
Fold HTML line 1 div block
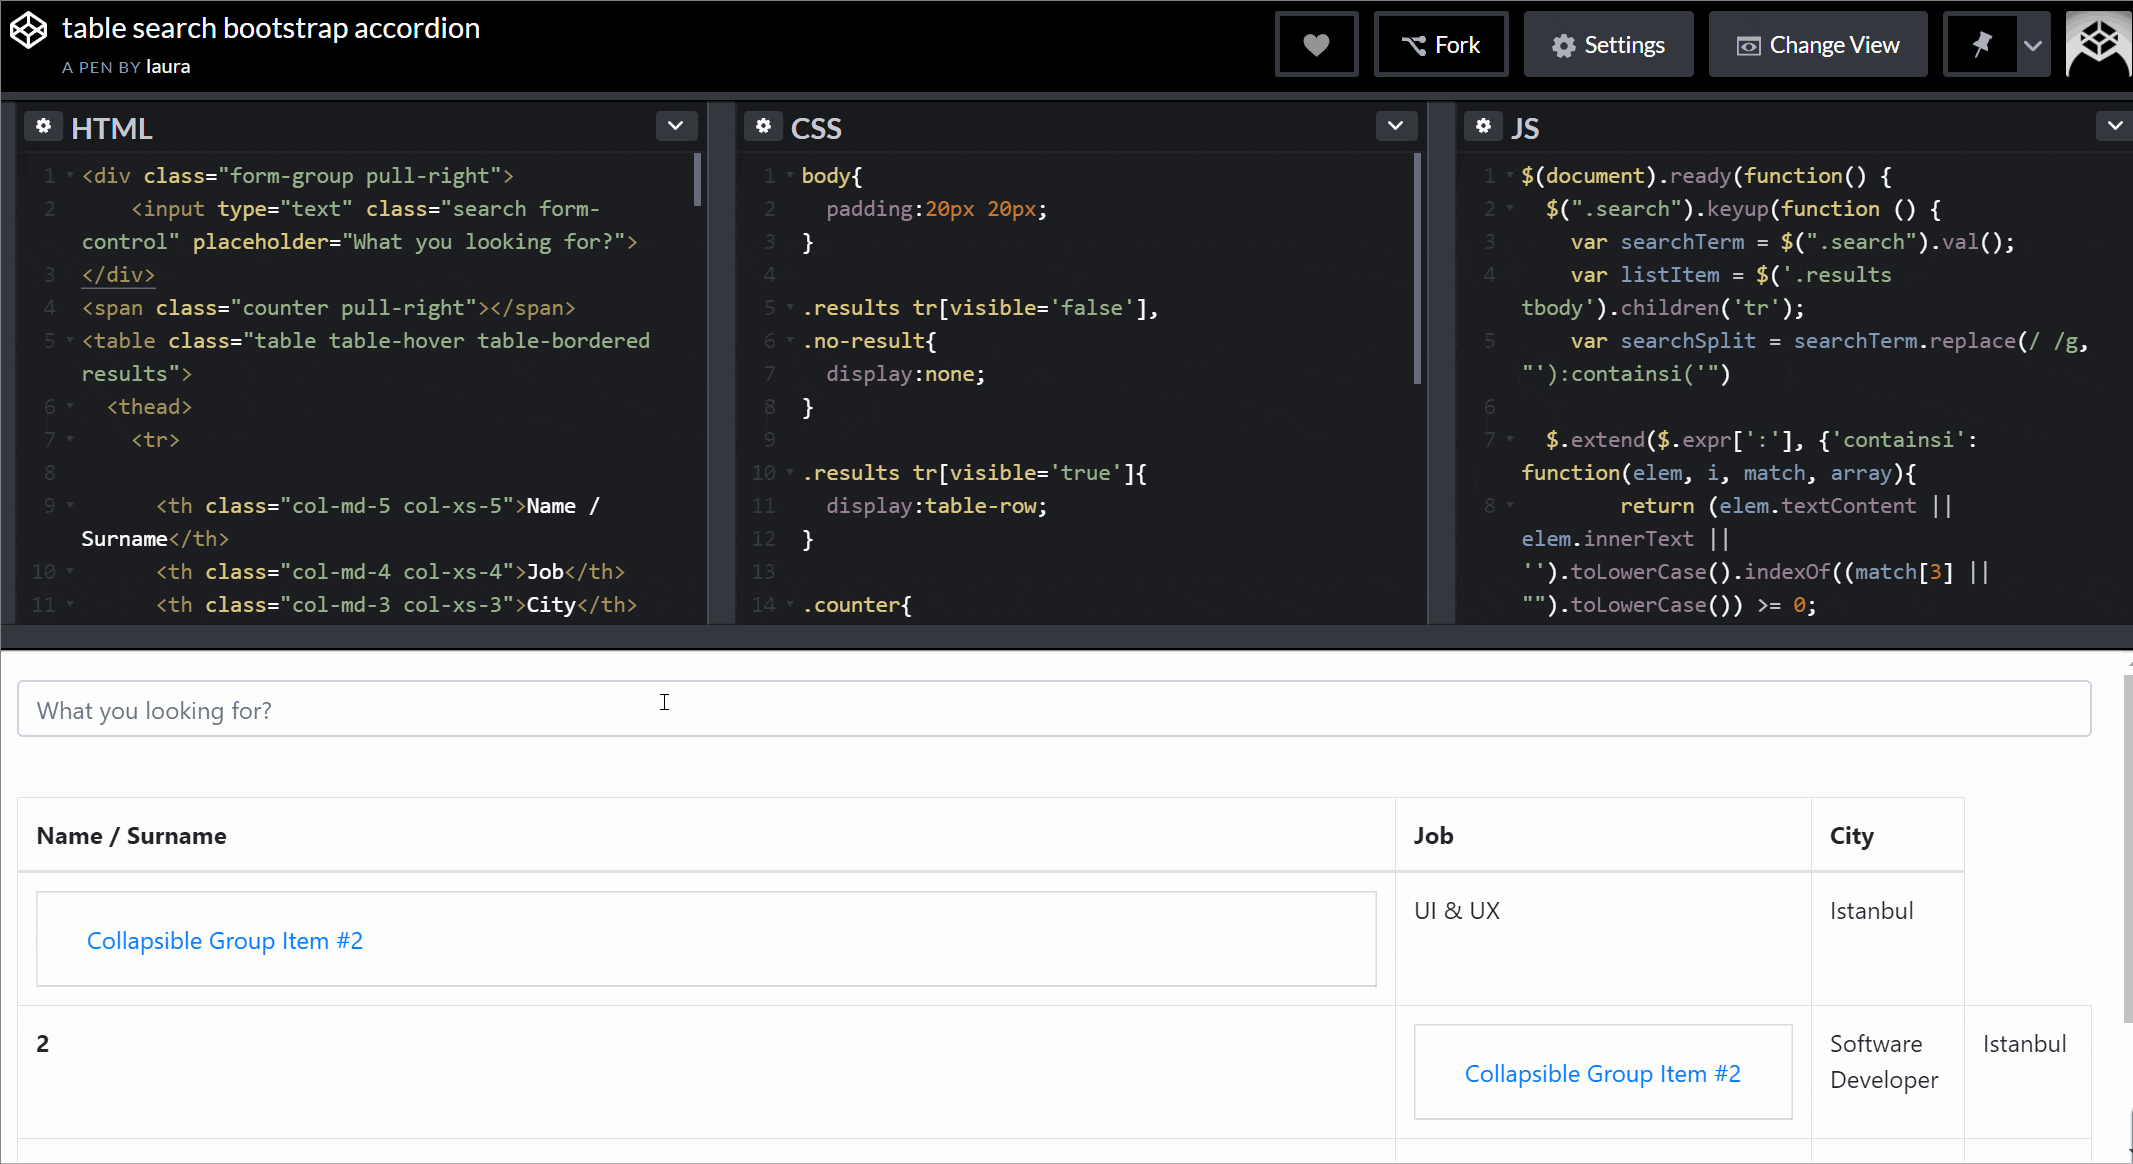tap(70, 176)
